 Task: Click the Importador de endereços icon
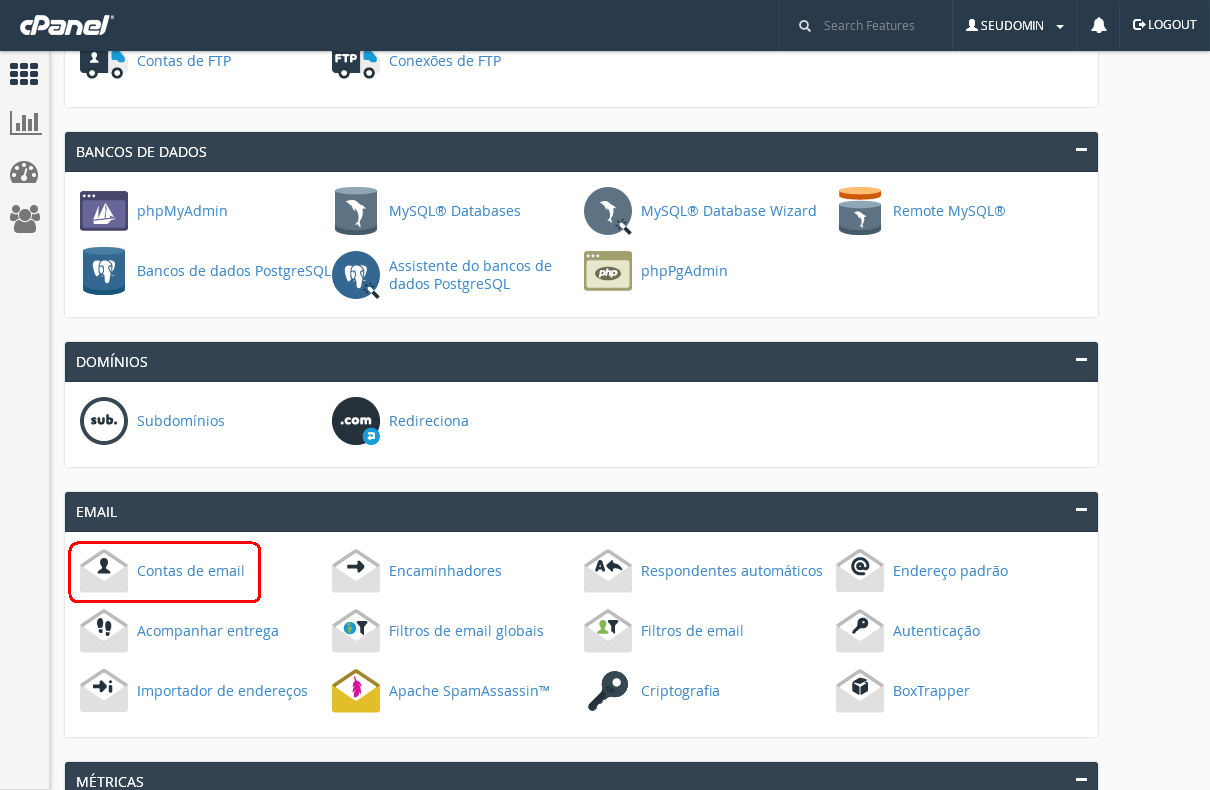pyautogui.click(x=104, y=691)
